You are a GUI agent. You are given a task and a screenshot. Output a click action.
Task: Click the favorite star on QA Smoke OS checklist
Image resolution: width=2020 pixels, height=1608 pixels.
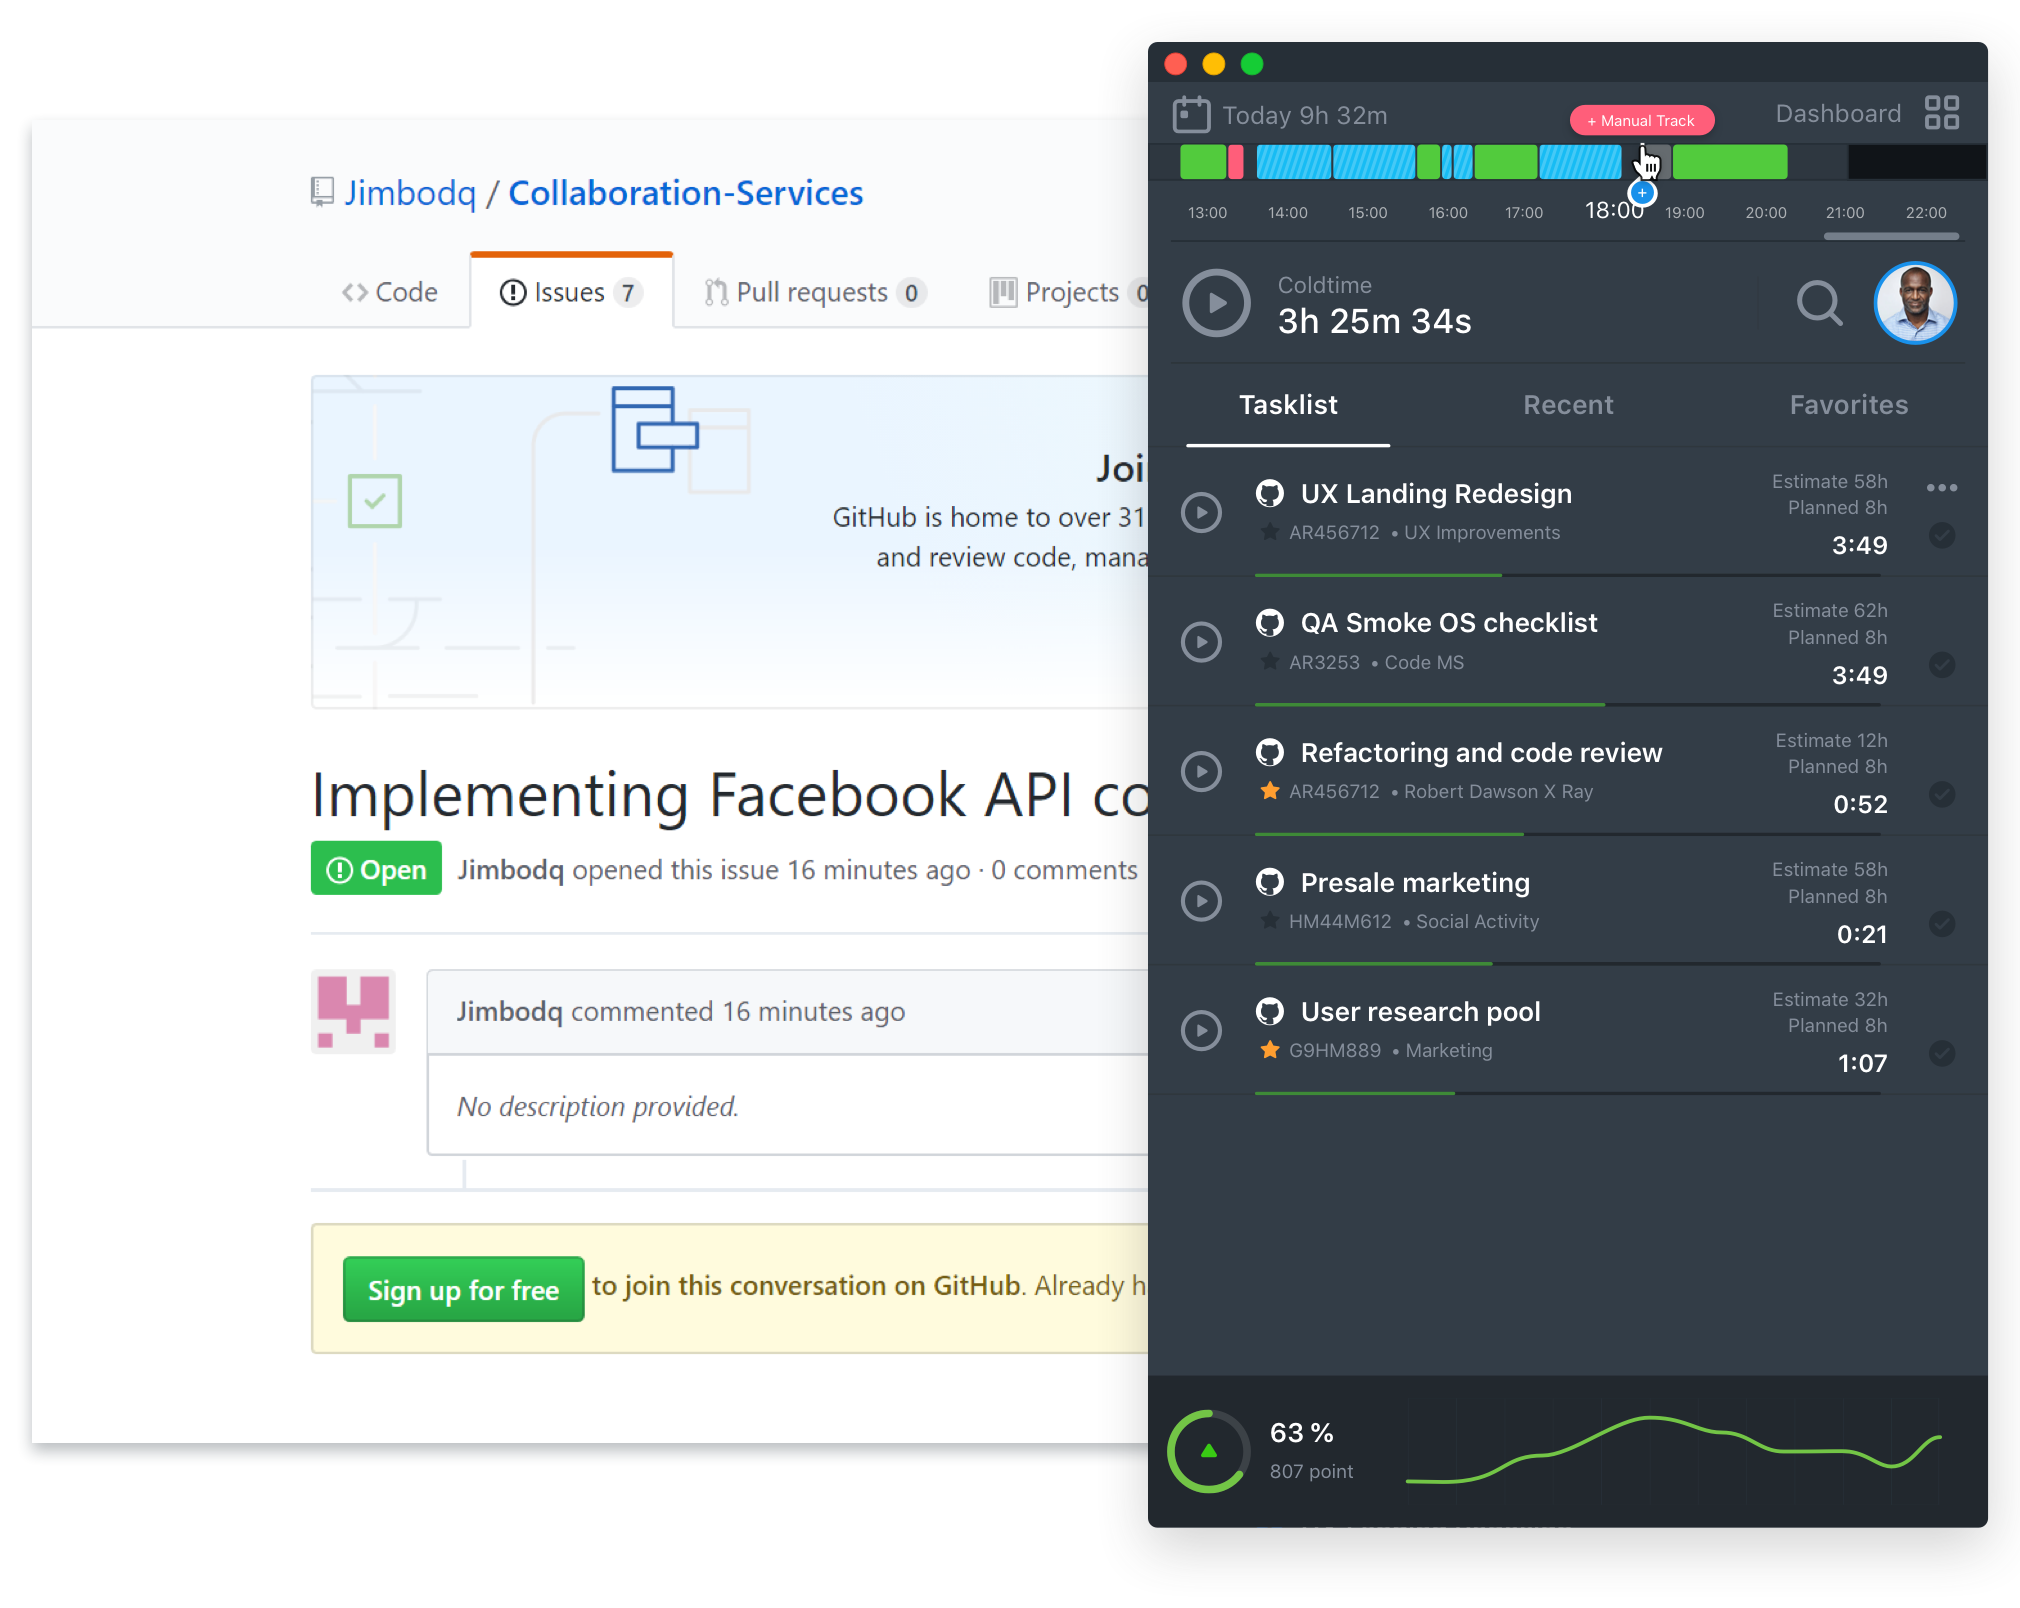click(1269, 661)
